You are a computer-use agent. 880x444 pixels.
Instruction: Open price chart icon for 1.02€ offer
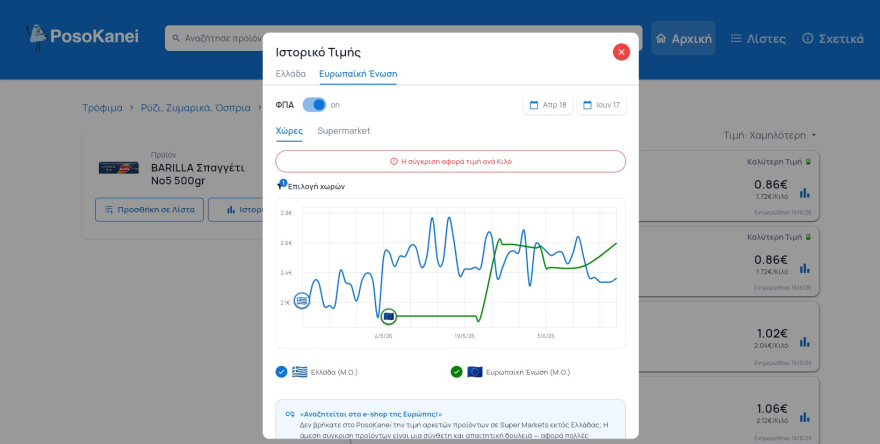coord(805,342)
